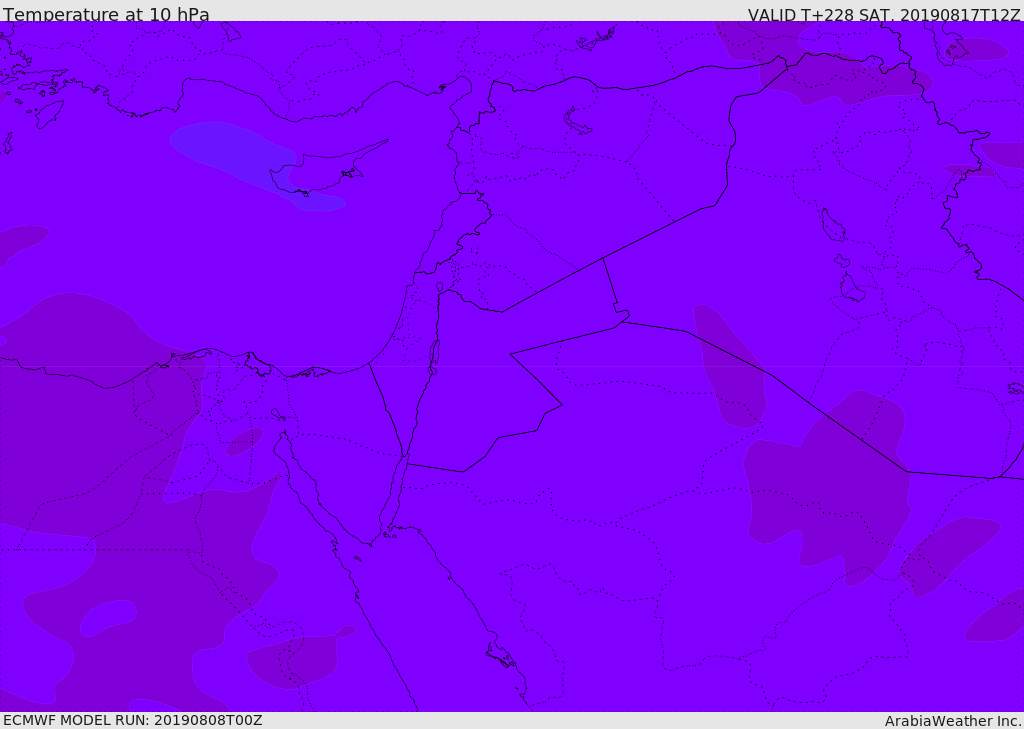Click the 'ECMWF MODEL RUN: 20190808T00Z' text

point(133,720)
